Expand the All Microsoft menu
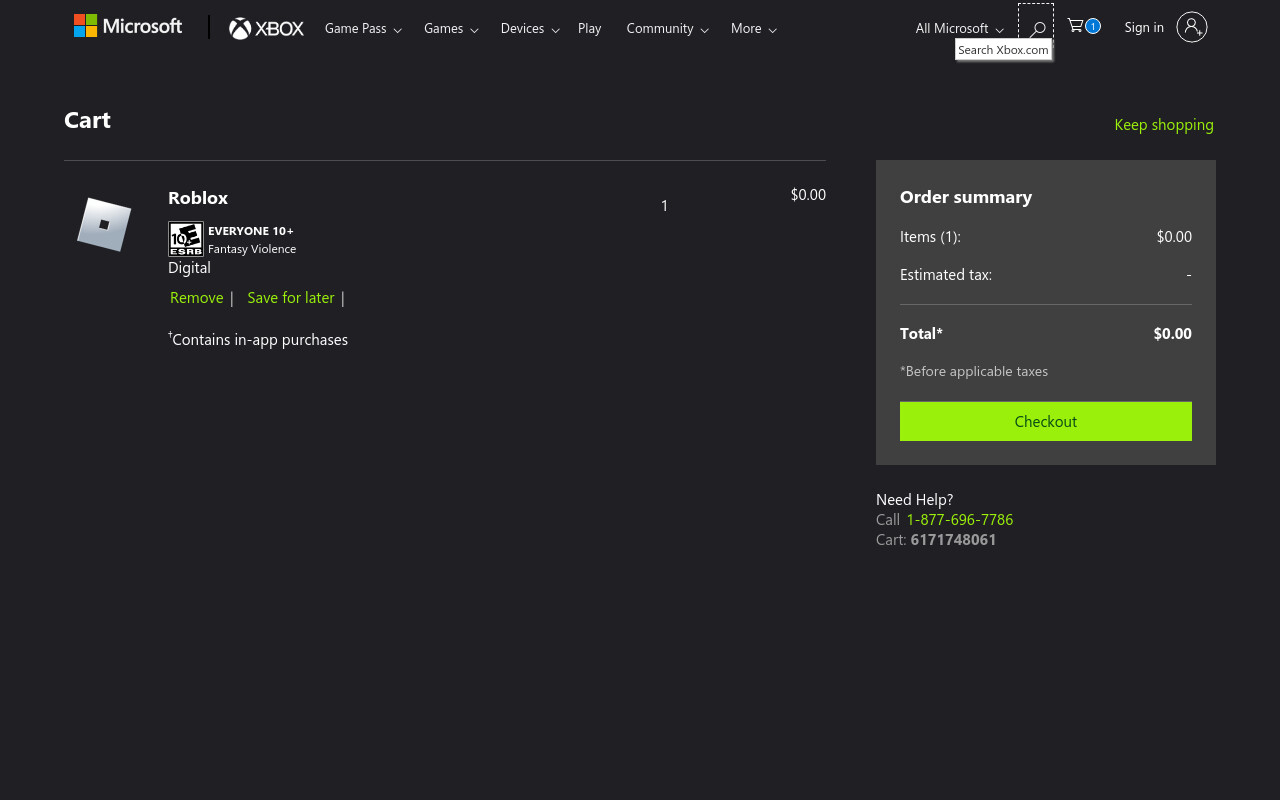The width and height of the screenshot is (1280, 800). click(959, 28)
